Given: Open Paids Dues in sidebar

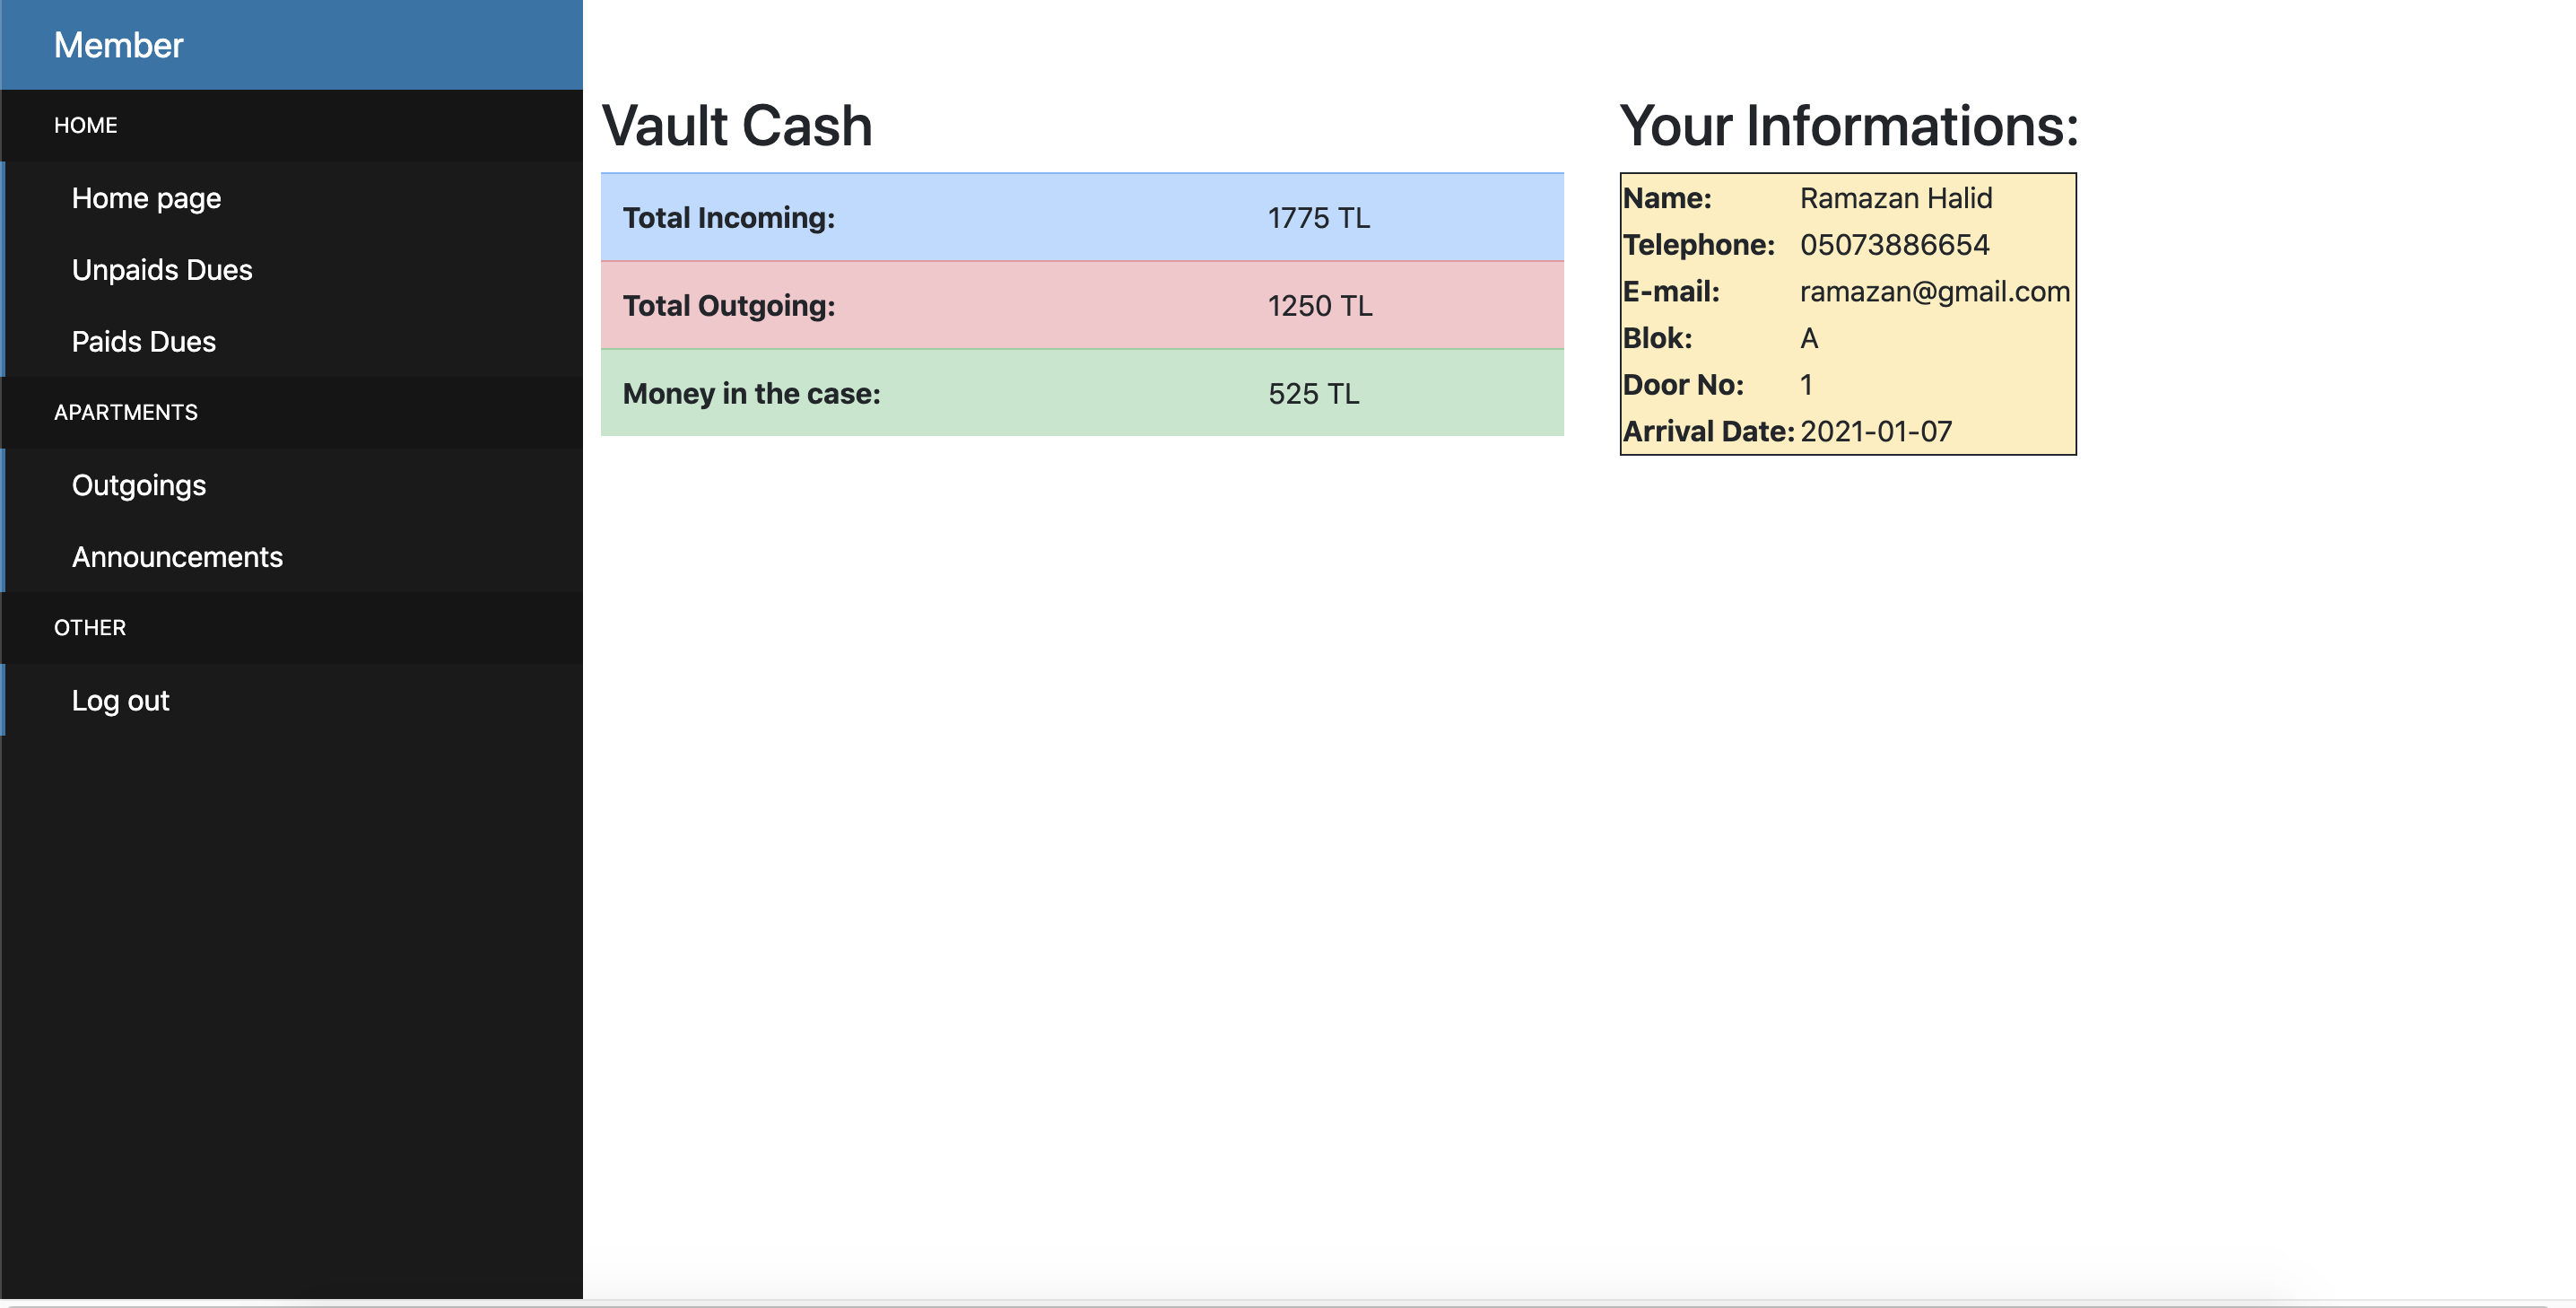Looking at the screenshot, I should point(144,342).
